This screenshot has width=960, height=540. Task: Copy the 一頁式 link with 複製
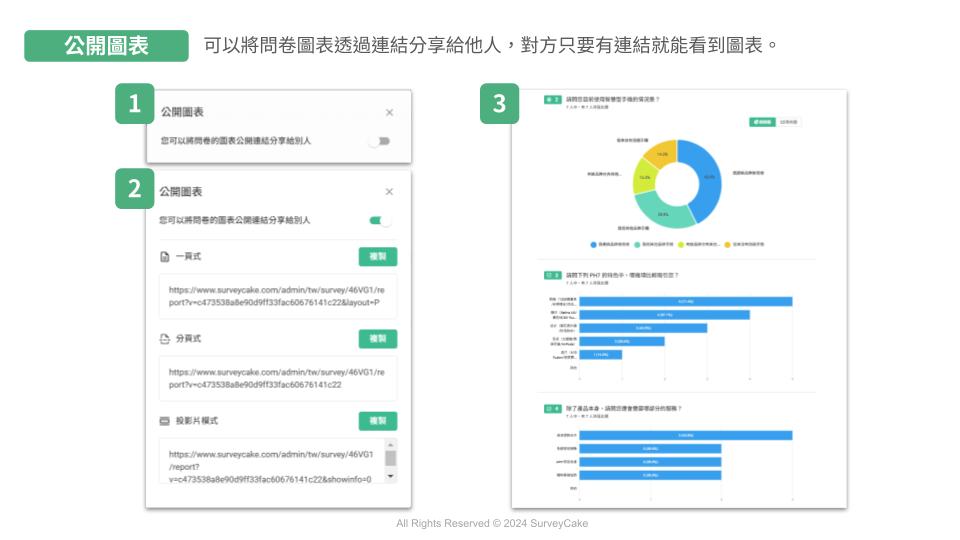[378, 257]
